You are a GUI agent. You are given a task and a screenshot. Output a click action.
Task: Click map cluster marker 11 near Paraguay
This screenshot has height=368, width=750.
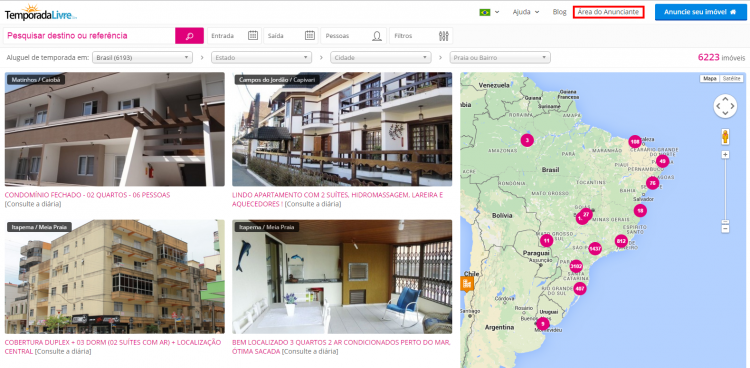point(546,240)
